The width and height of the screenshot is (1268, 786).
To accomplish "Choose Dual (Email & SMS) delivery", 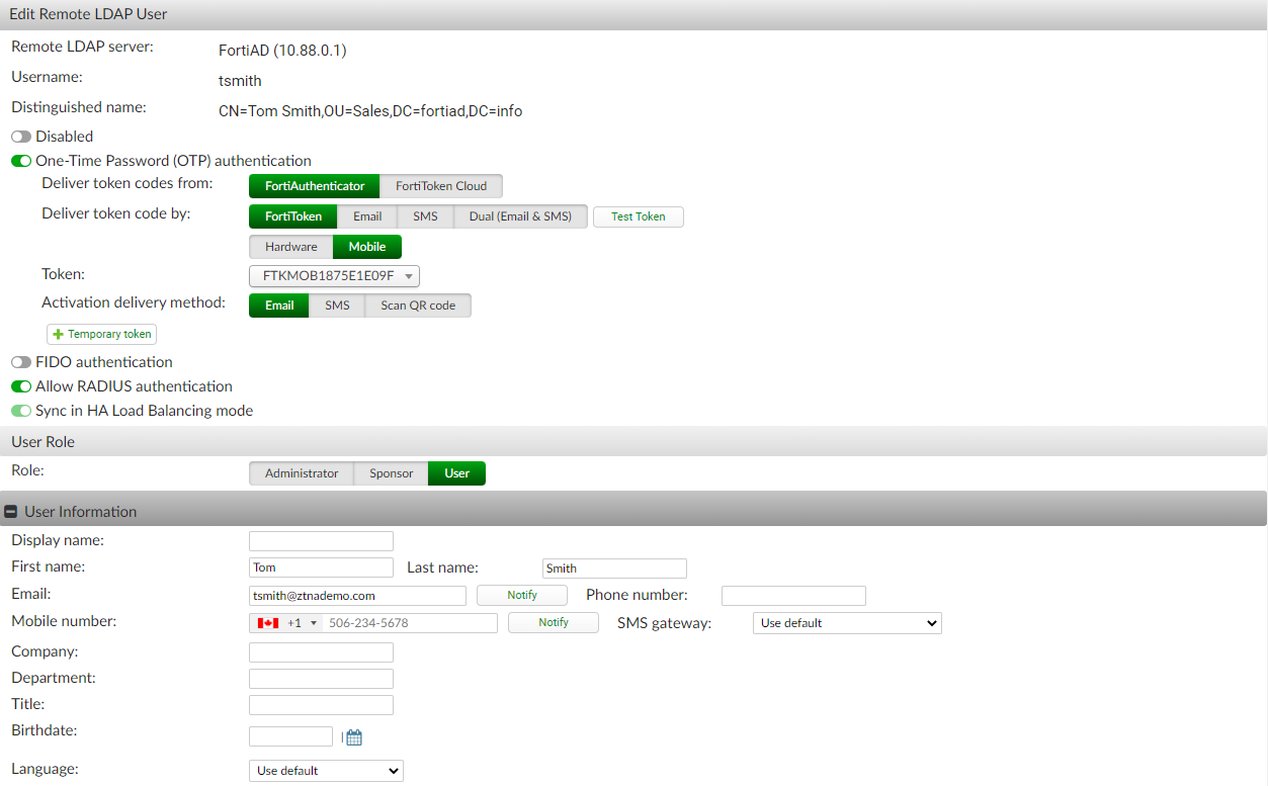I will click(520, 216).
